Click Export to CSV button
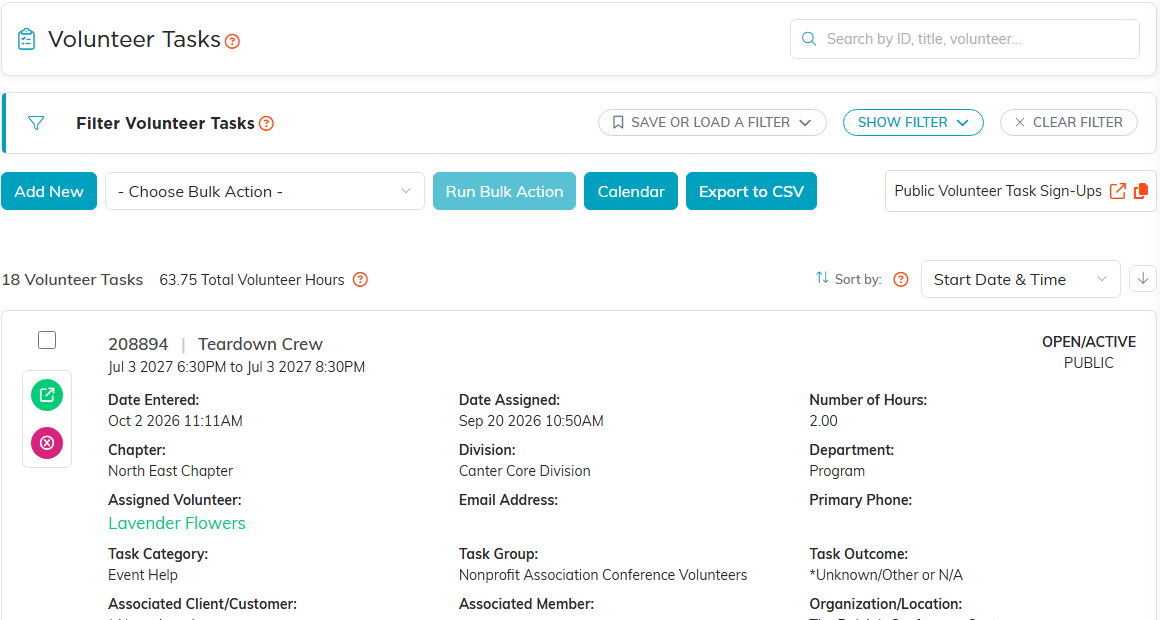1160x620 pixels. click(x=751, y=191)
